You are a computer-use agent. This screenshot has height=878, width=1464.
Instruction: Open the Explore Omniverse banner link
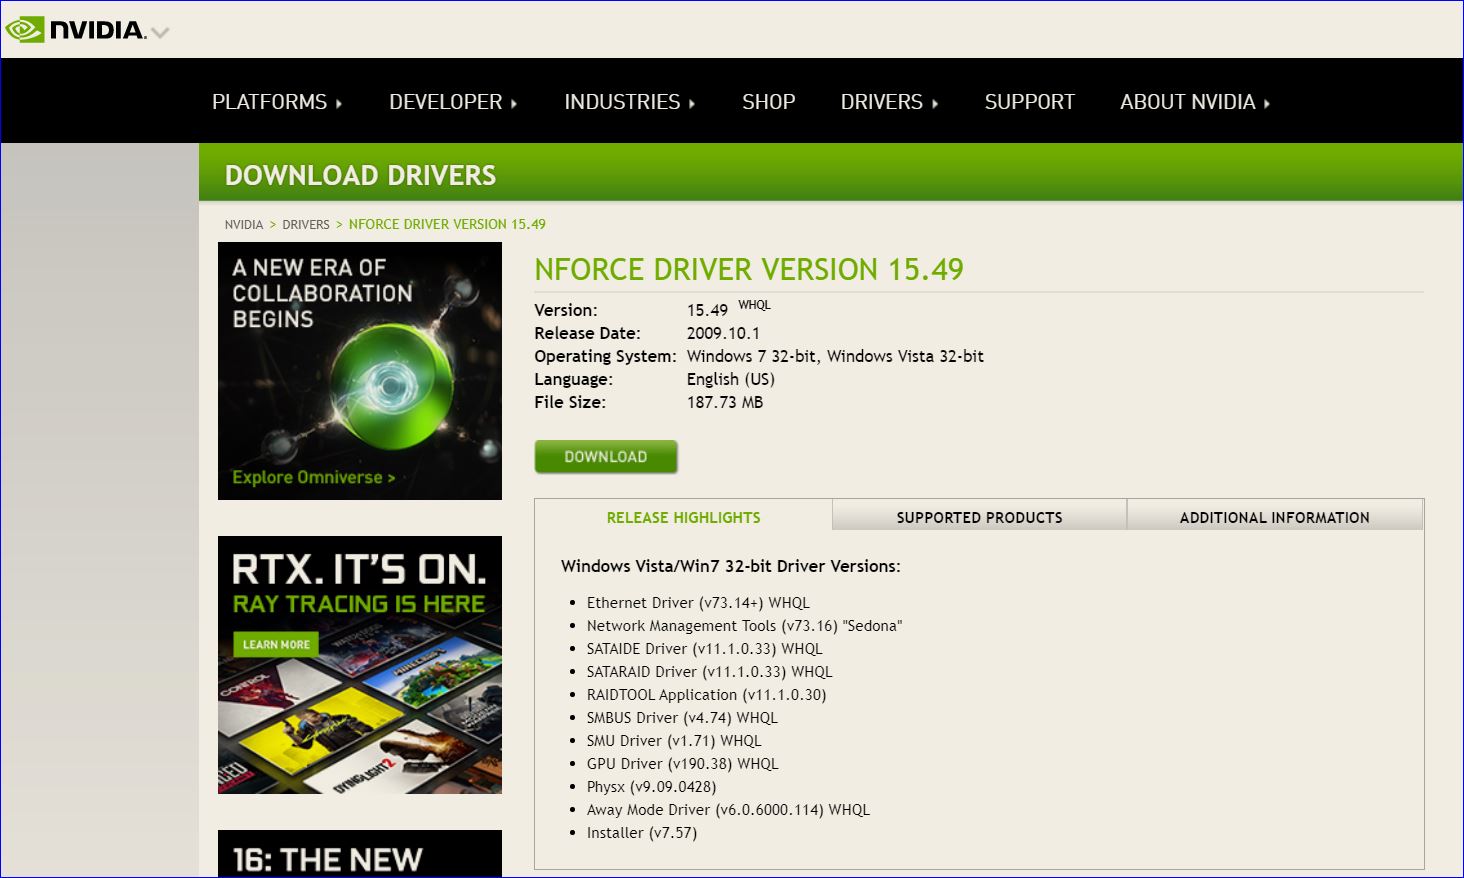tap(313, 477)
